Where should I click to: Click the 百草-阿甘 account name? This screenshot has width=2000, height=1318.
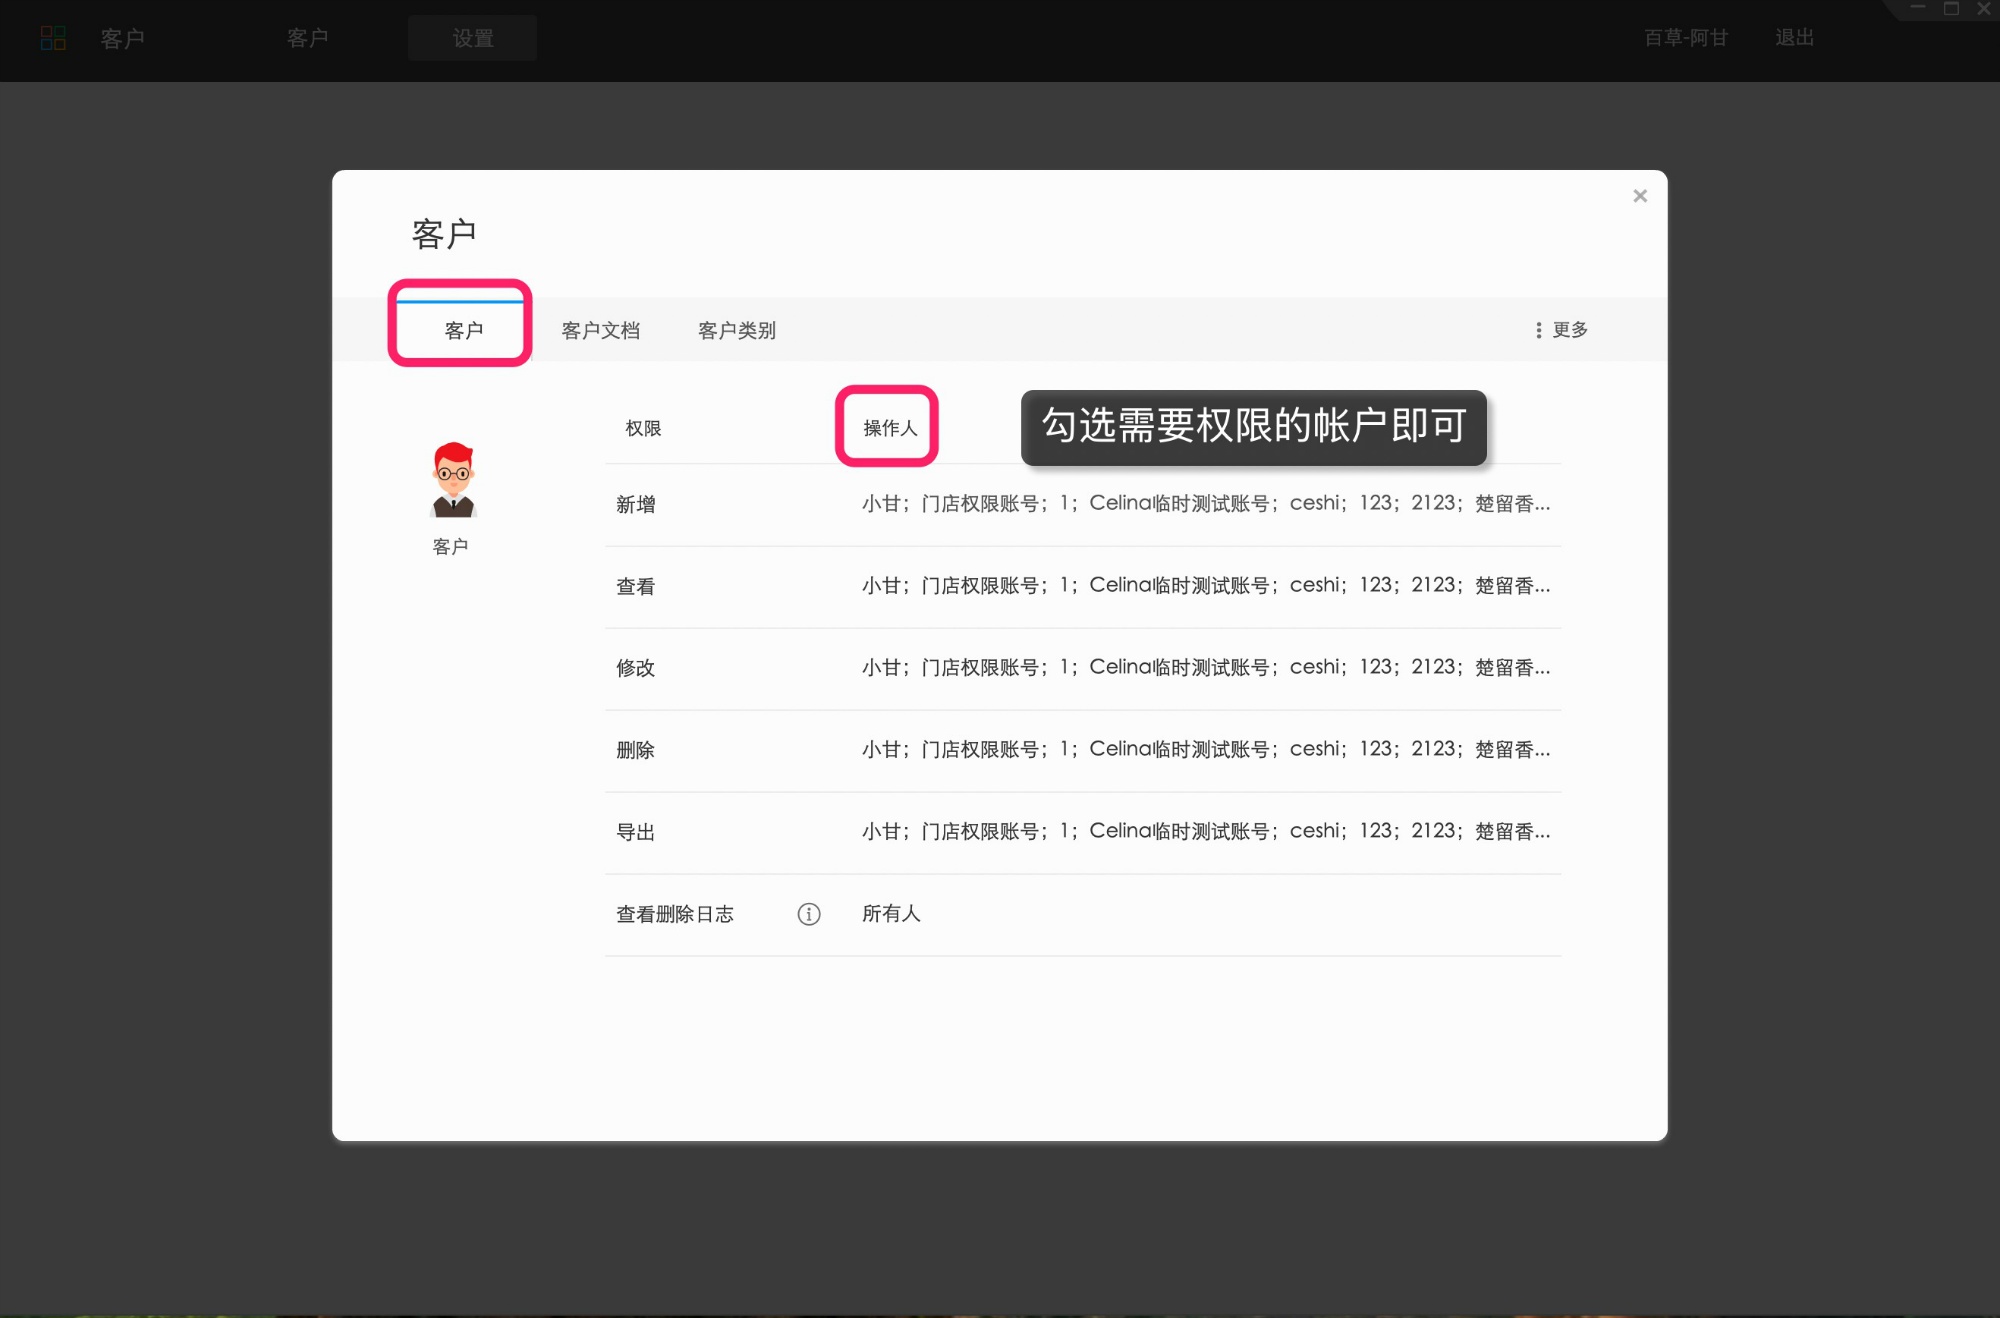tap(1686, 38)
